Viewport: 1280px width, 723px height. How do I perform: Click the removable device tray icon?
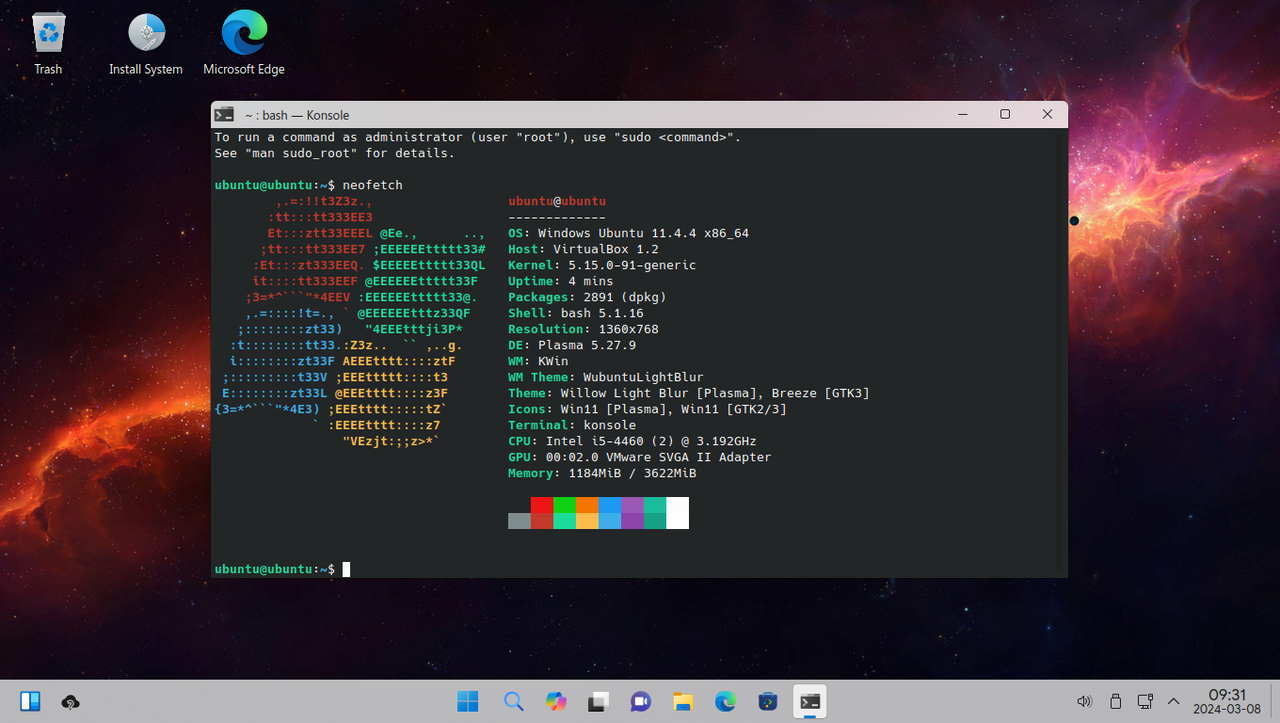tap(1116, 702)
